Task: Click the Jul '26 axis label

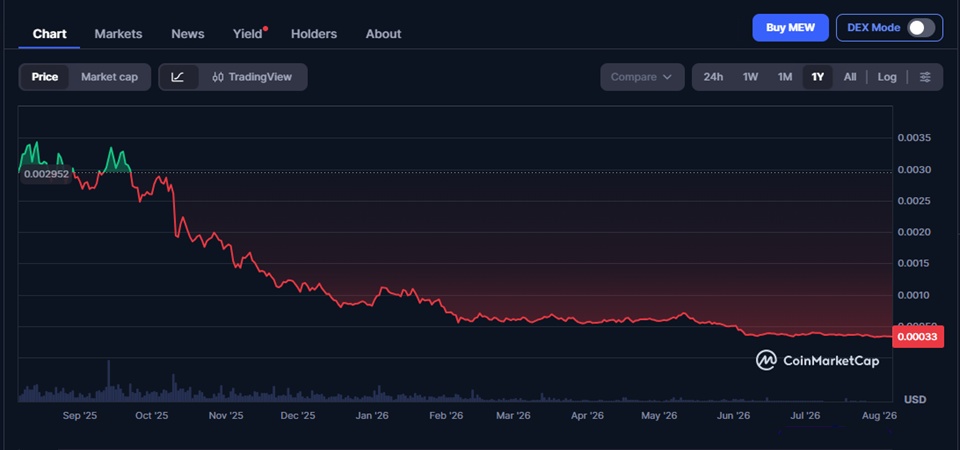Action: coord(805,416)
